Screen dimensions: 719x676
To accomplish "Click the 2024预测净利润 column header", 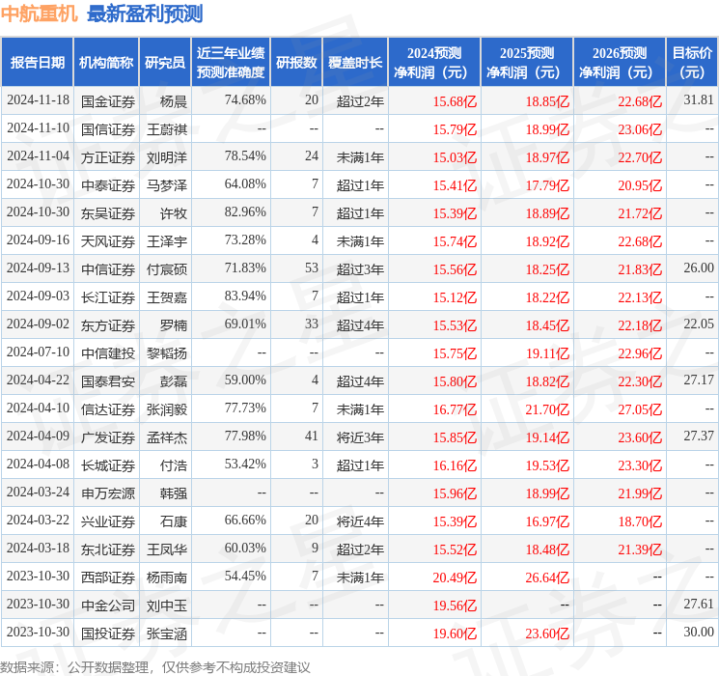I will [434, 62].
